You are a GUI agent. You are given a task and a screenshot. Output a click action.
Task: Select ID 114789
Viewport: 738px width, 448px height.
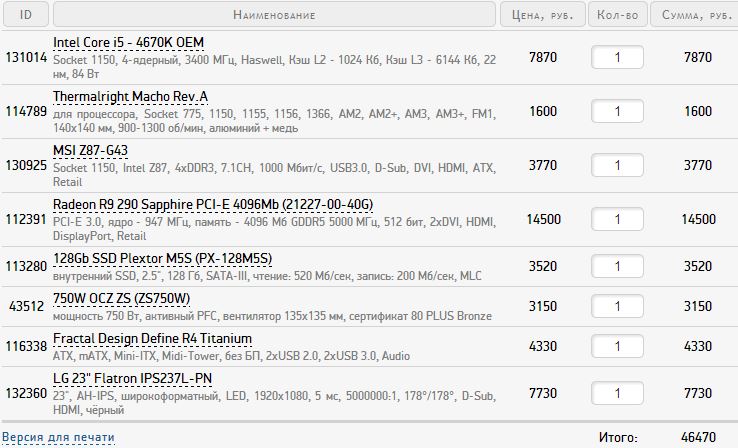click(26, 112)
